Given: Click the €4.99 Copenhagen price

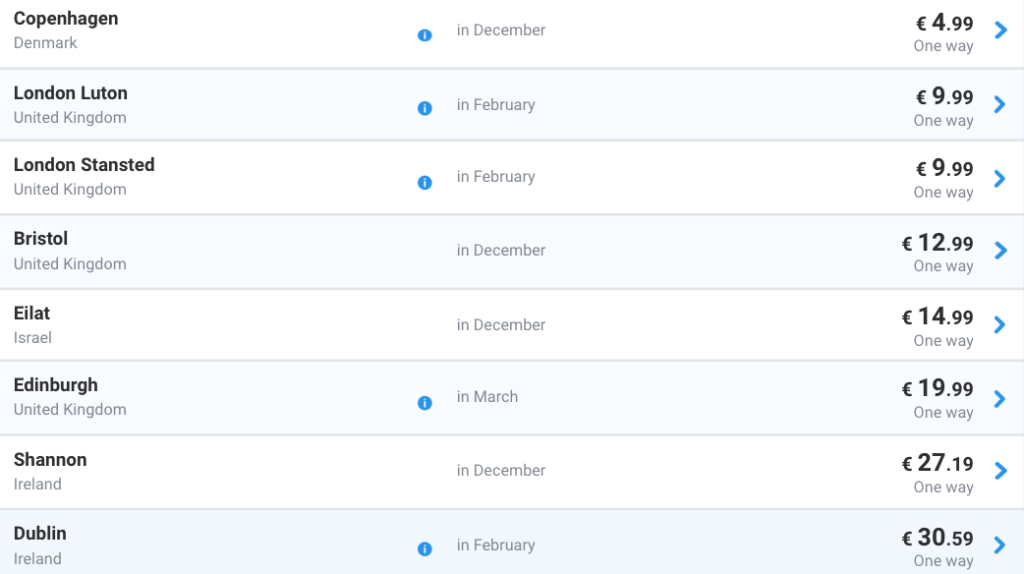Looking at the screenshot, I should coord(944,22).
